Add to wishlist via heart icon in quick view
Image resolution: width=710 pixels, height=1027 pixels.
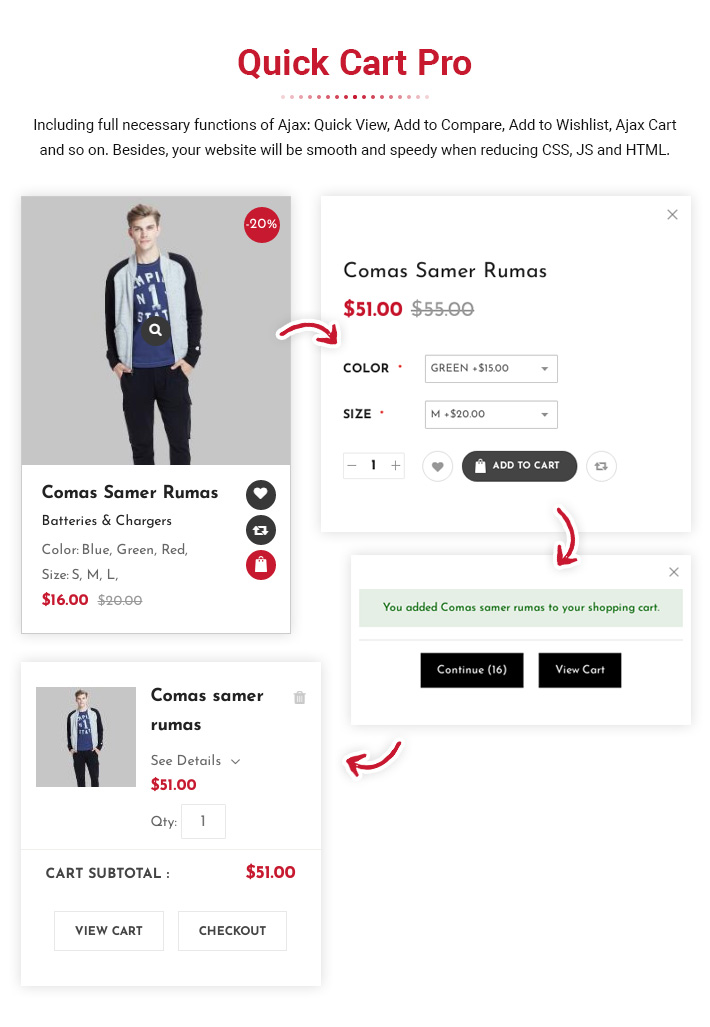pyautogui.click(x=438, y=466)
